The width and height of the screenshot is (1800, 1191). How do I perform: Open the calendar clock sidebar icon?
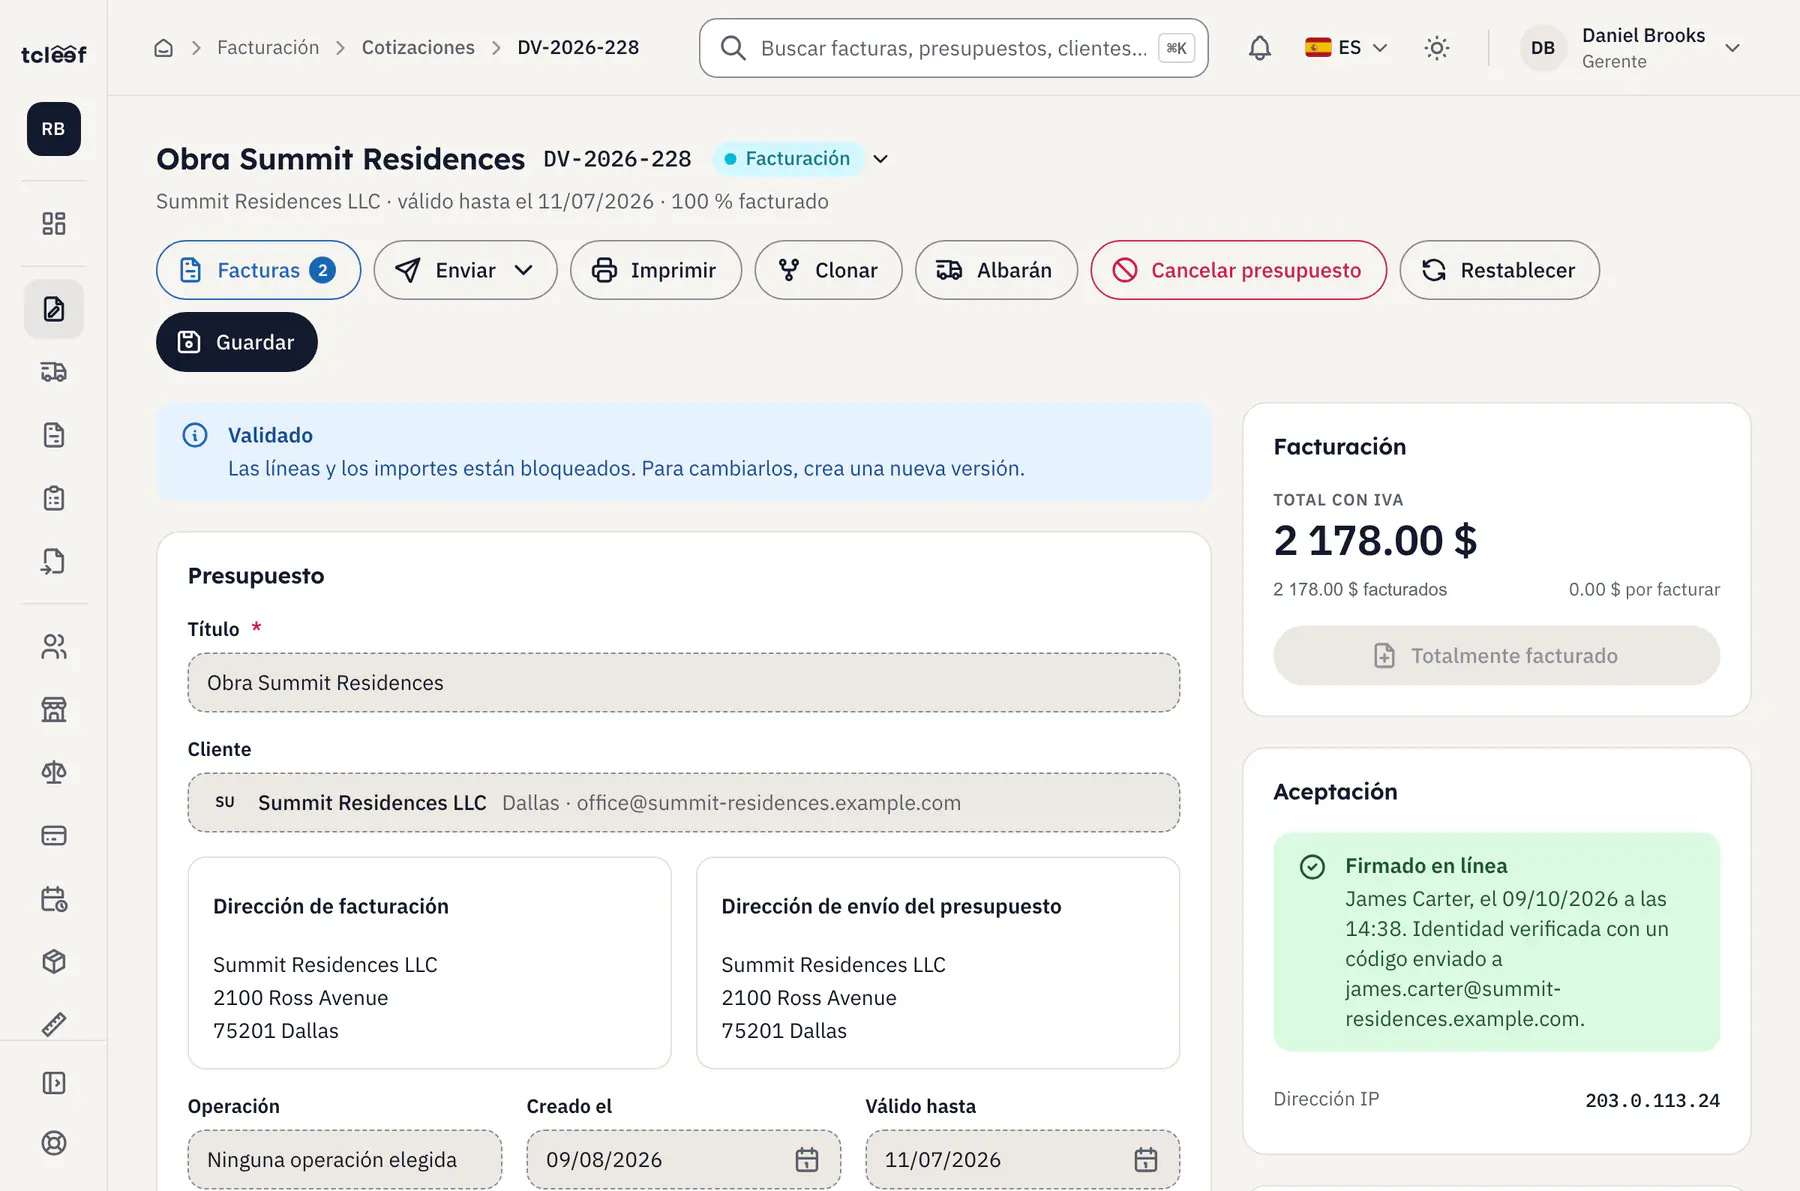click(54, 899)
